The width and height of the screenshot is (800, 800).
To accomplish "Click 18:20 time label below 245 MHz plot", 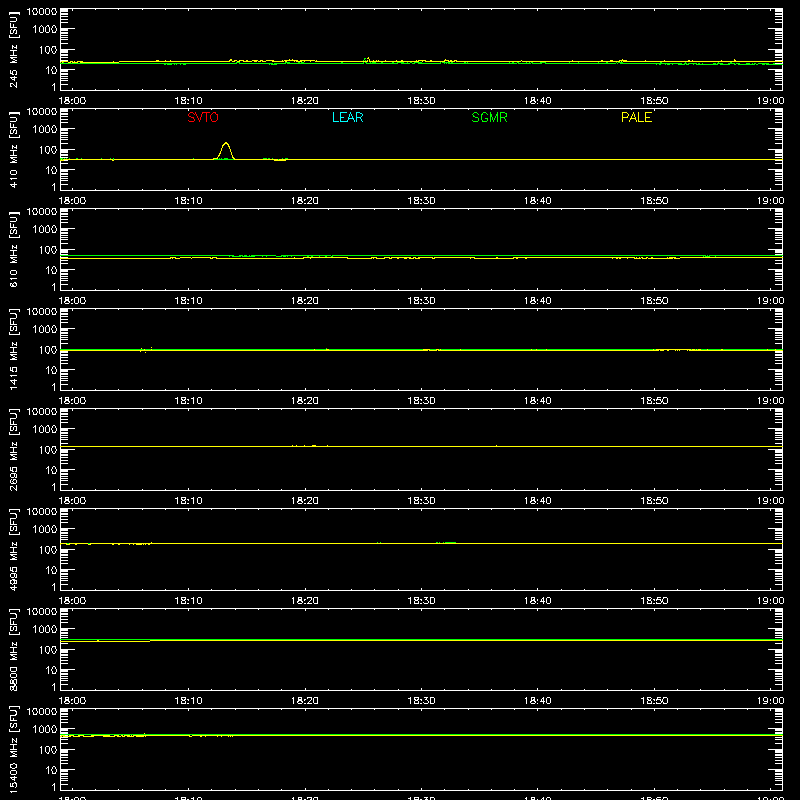I will (305, 101).
